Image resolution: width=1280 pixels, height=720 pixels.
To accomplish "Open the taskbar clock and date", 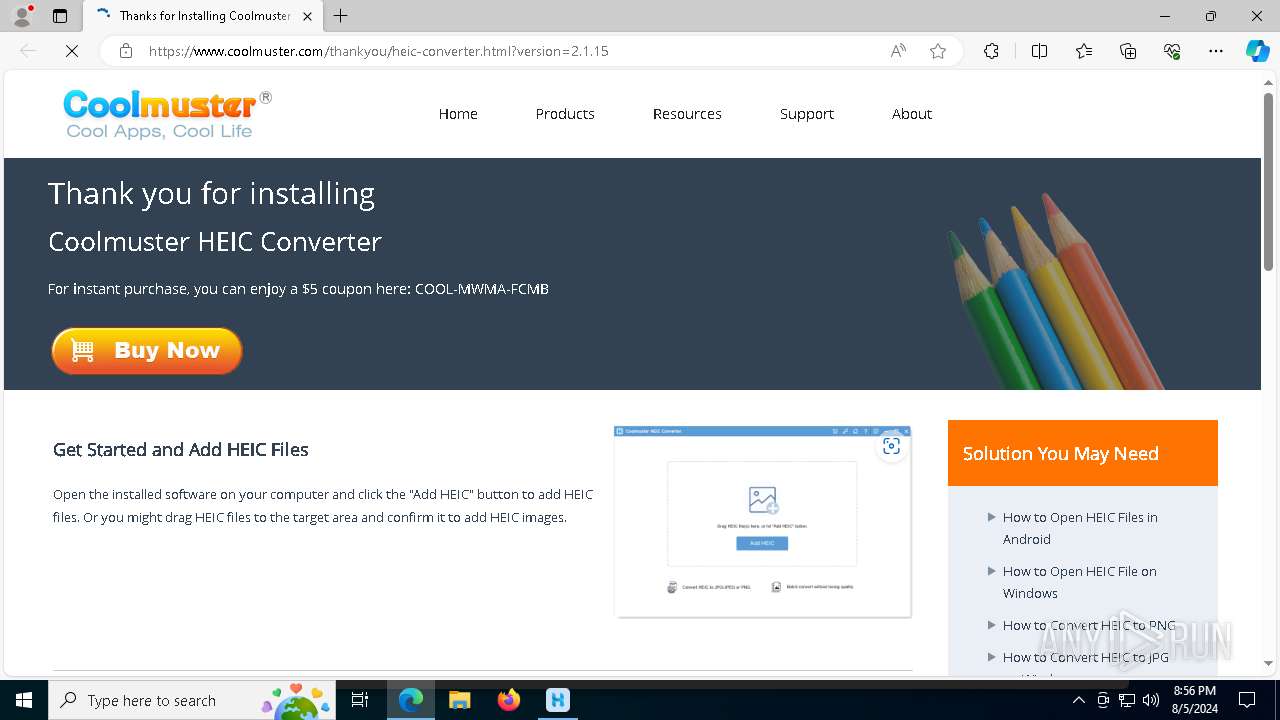I will [x=1195, y=700].
